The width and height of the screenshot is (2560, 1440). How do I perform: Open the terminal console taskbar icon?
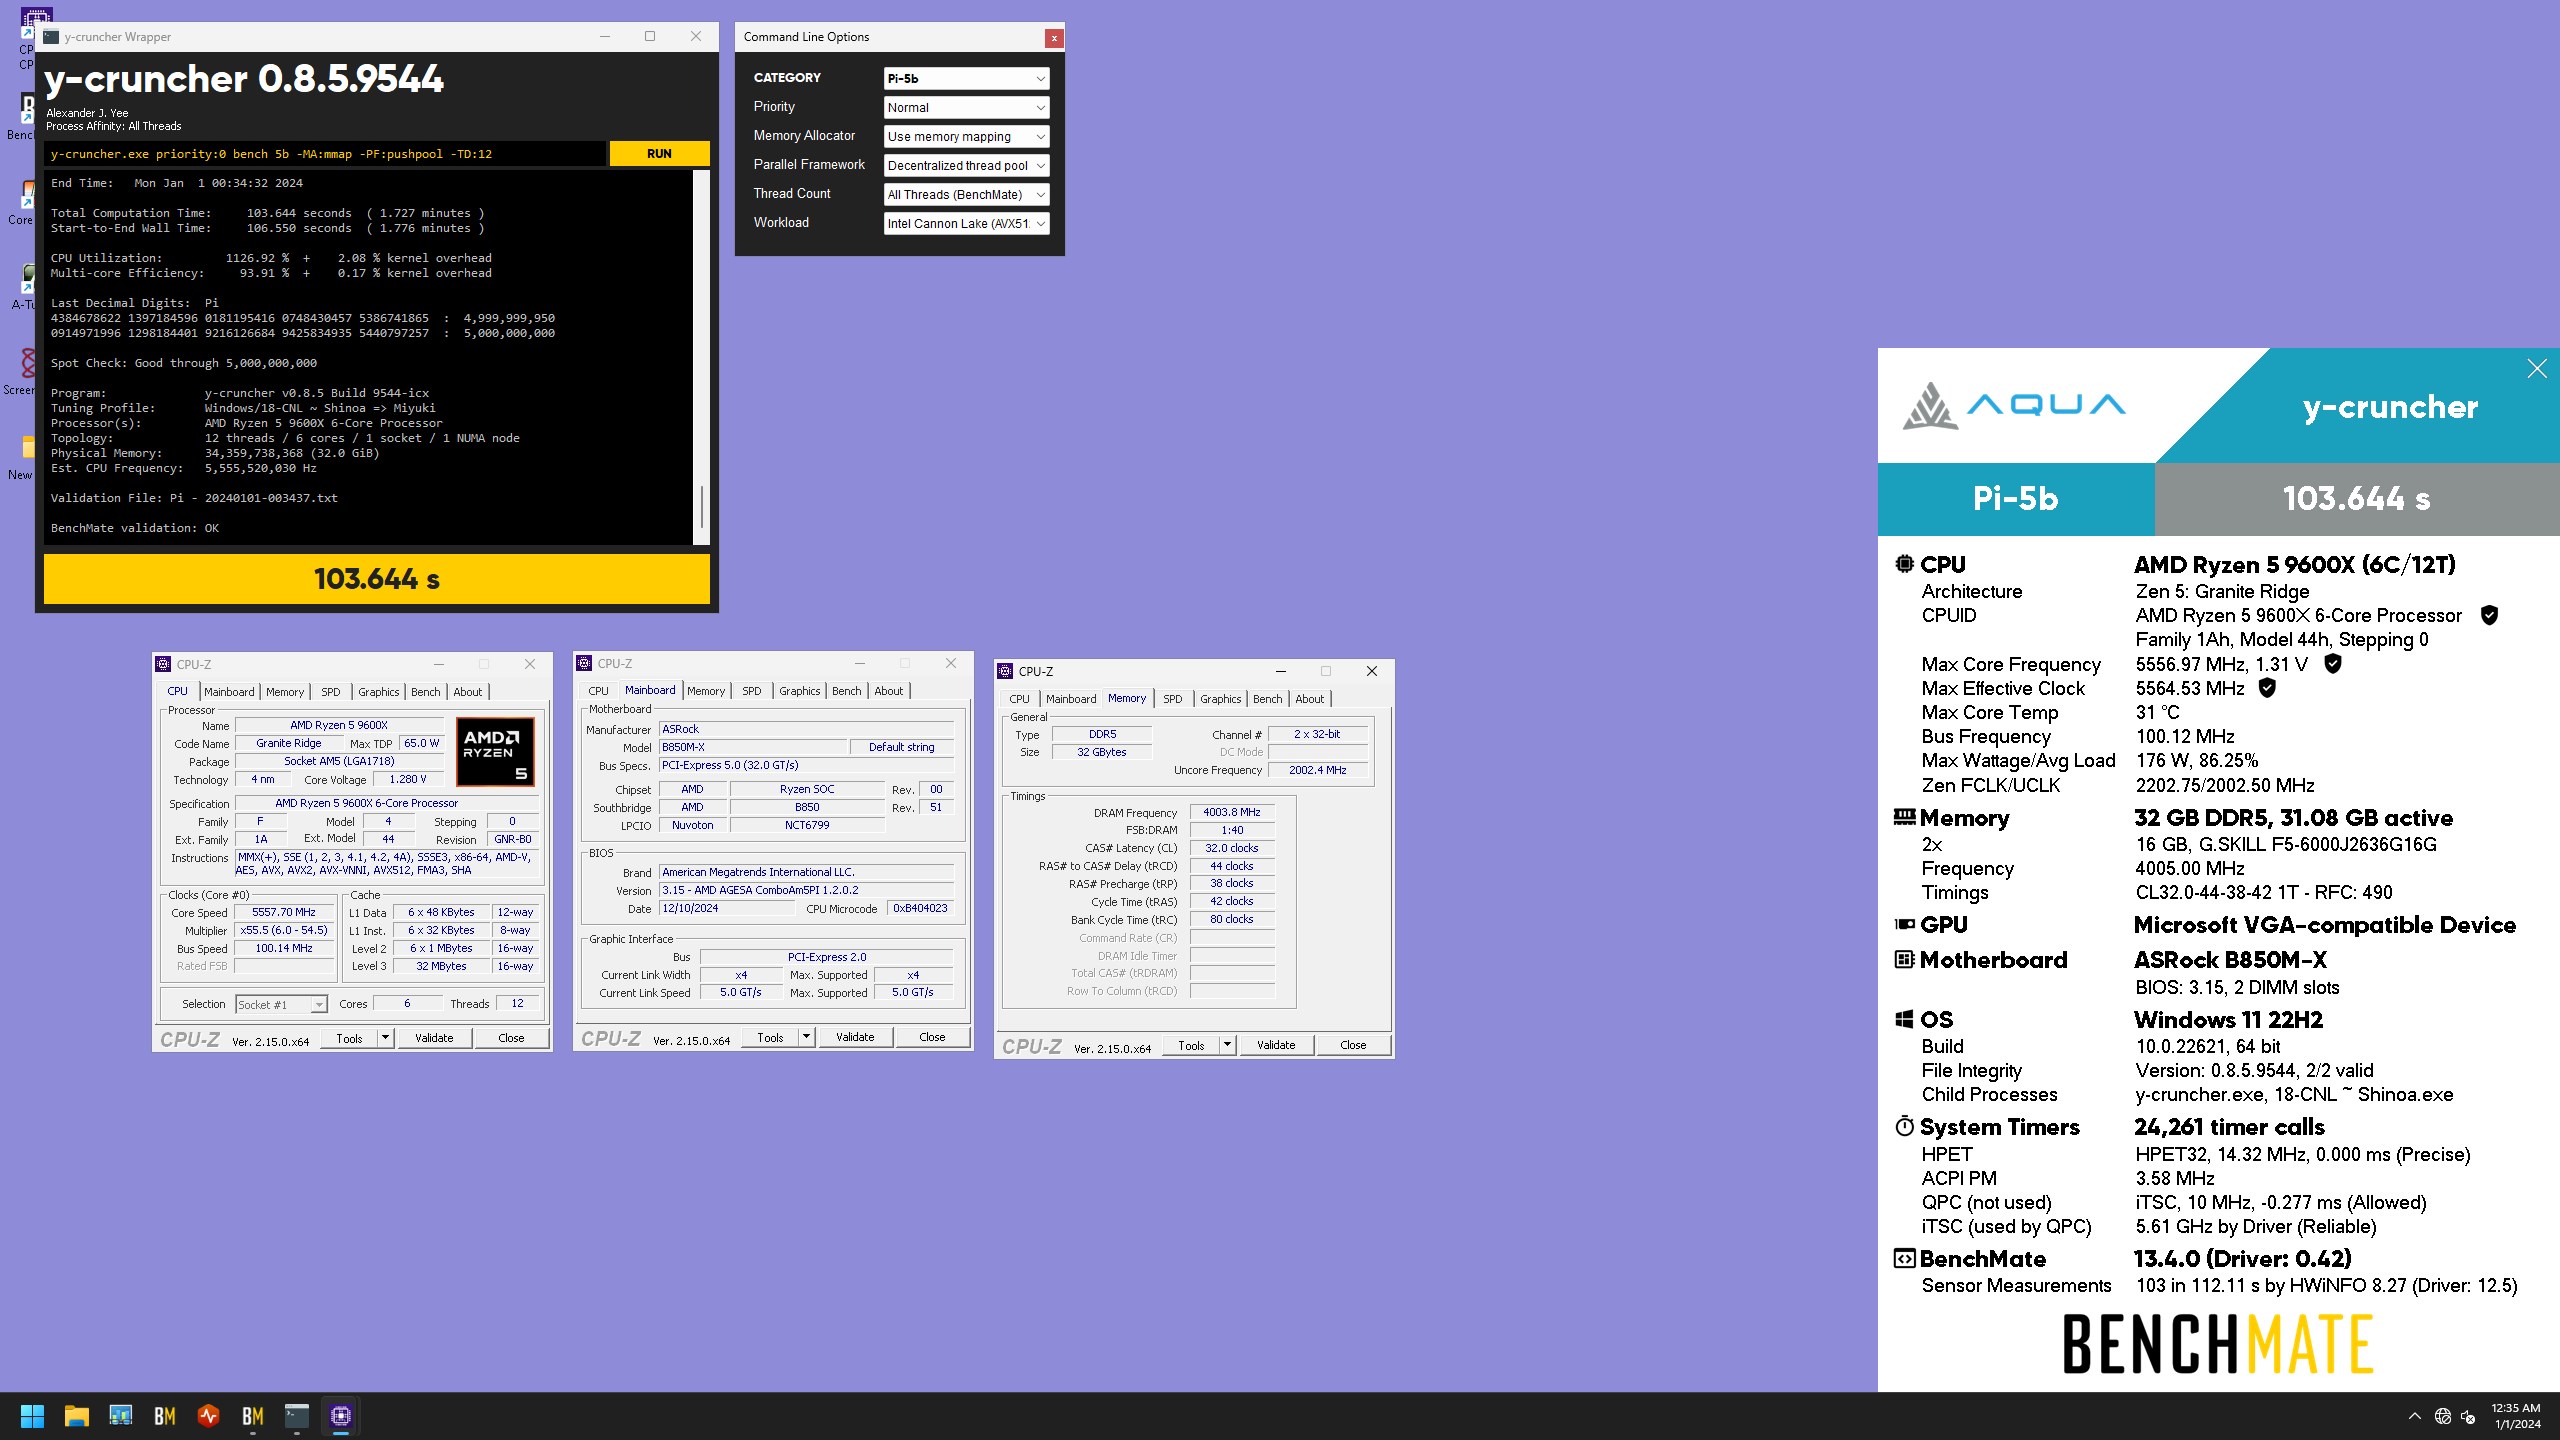tap(297, 1416)
